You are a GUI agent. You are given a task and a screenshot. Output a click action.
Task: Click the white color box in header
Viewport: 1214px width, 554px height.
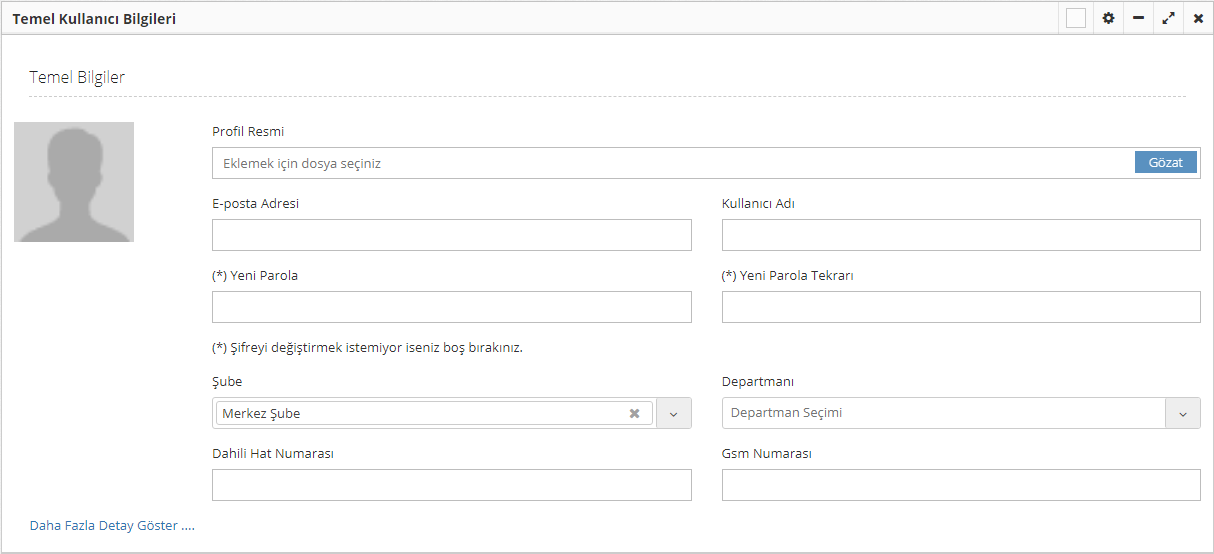(1076, 18)
